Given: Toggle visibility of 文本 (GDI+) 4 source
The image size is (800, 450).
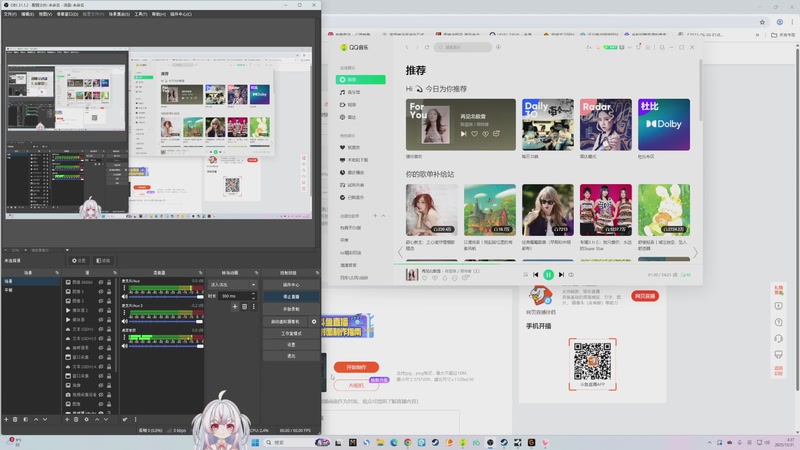Looking at the screenshot, I should [101, 367].
